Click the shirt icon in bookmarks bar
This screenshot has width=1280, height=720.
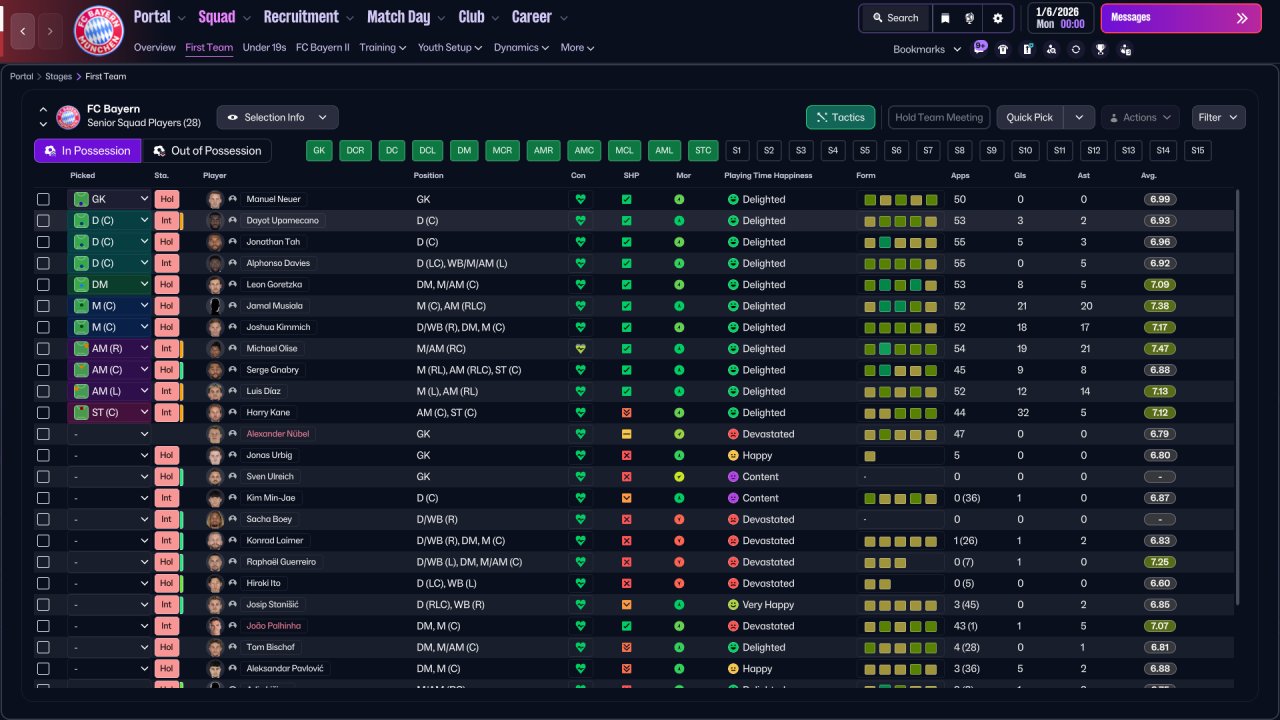point(1003,49)
